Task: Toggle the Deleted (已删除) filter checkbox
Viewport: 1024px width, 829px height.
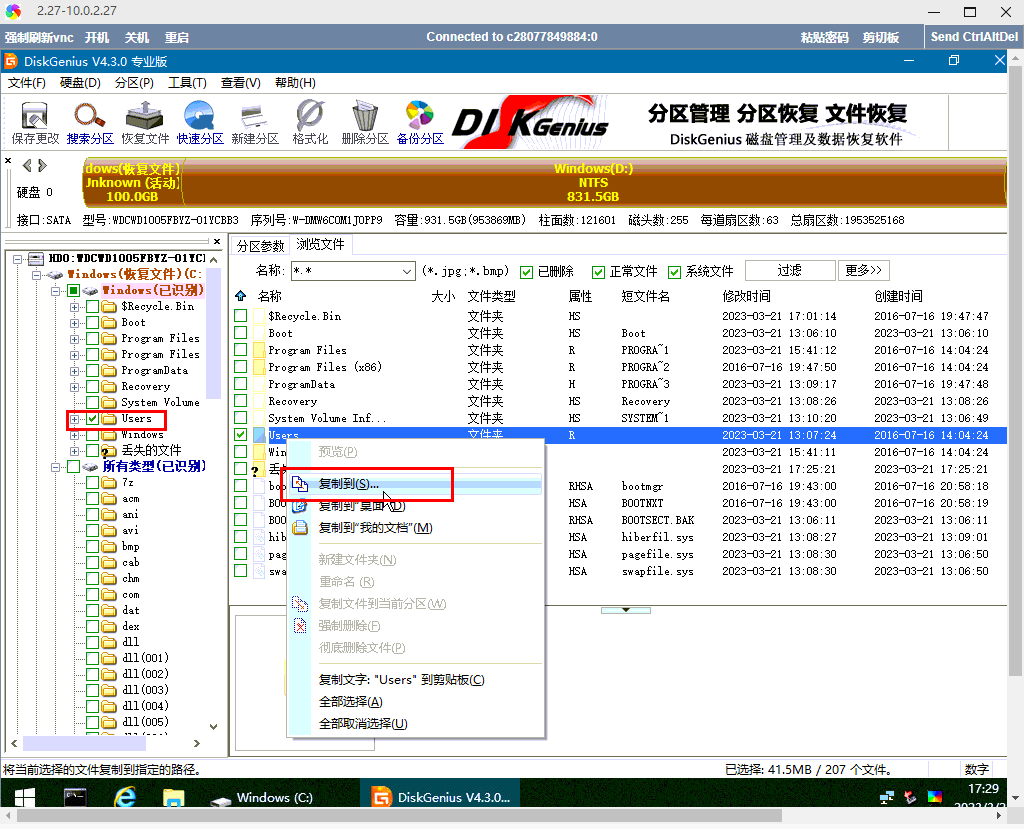Action: tap(528, 271)
